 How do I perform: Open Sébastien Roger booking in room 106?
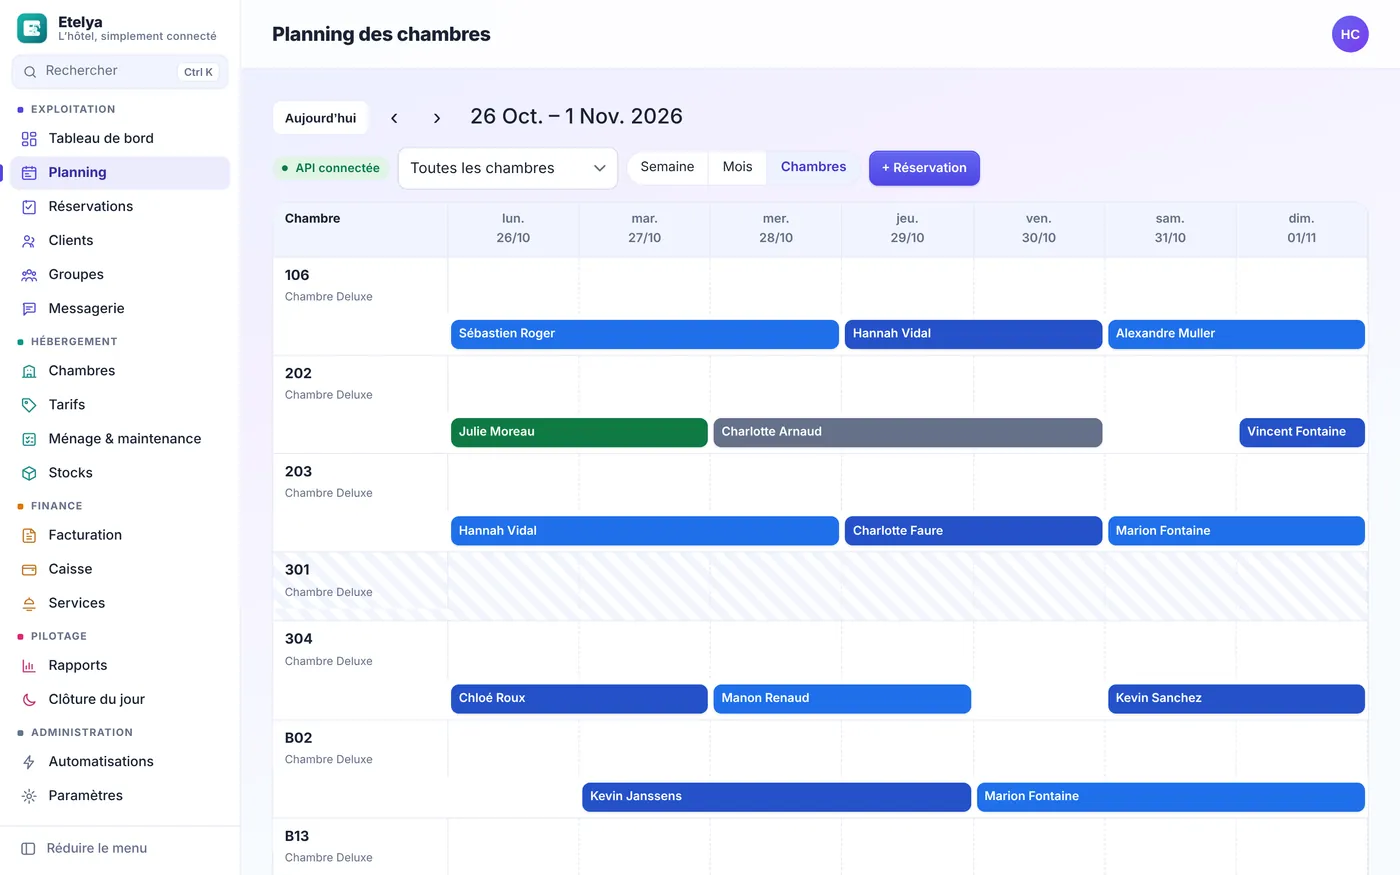click(x=645, y=334)
